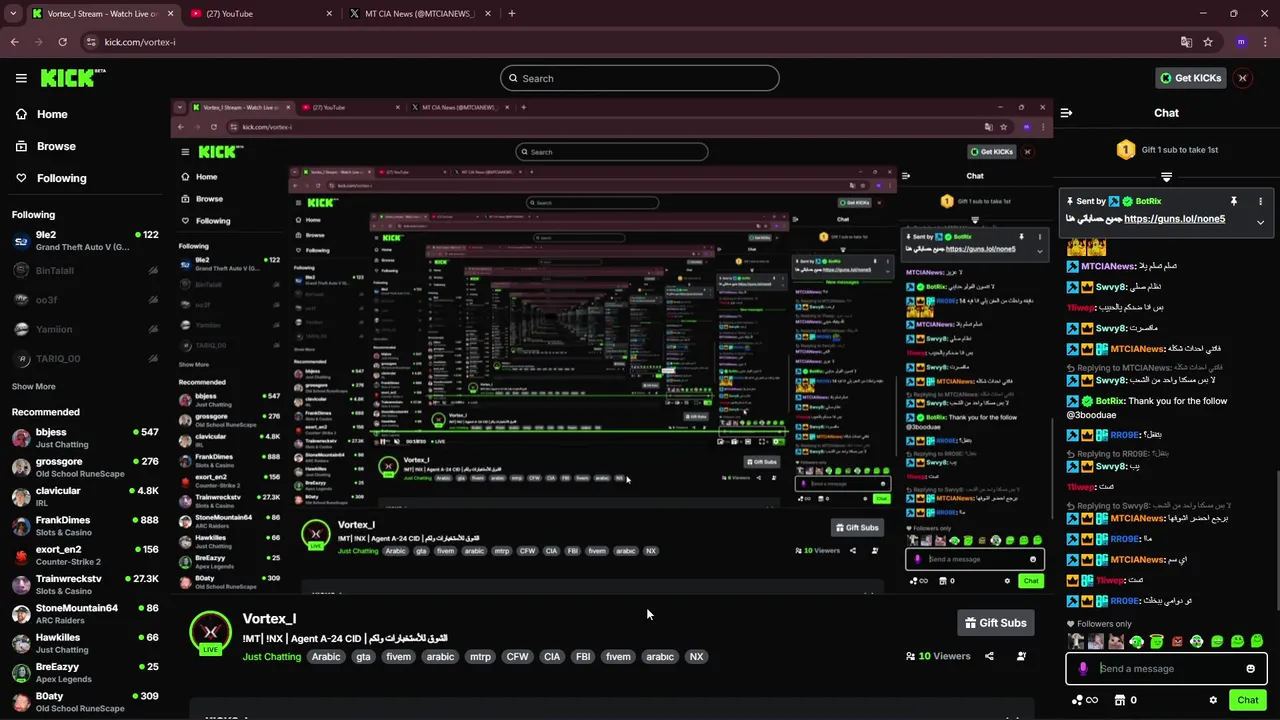Viewport: 1280px width, 720px height.
Task: Open recommended channel Trainwreckstv
Action: coord(85,585)
